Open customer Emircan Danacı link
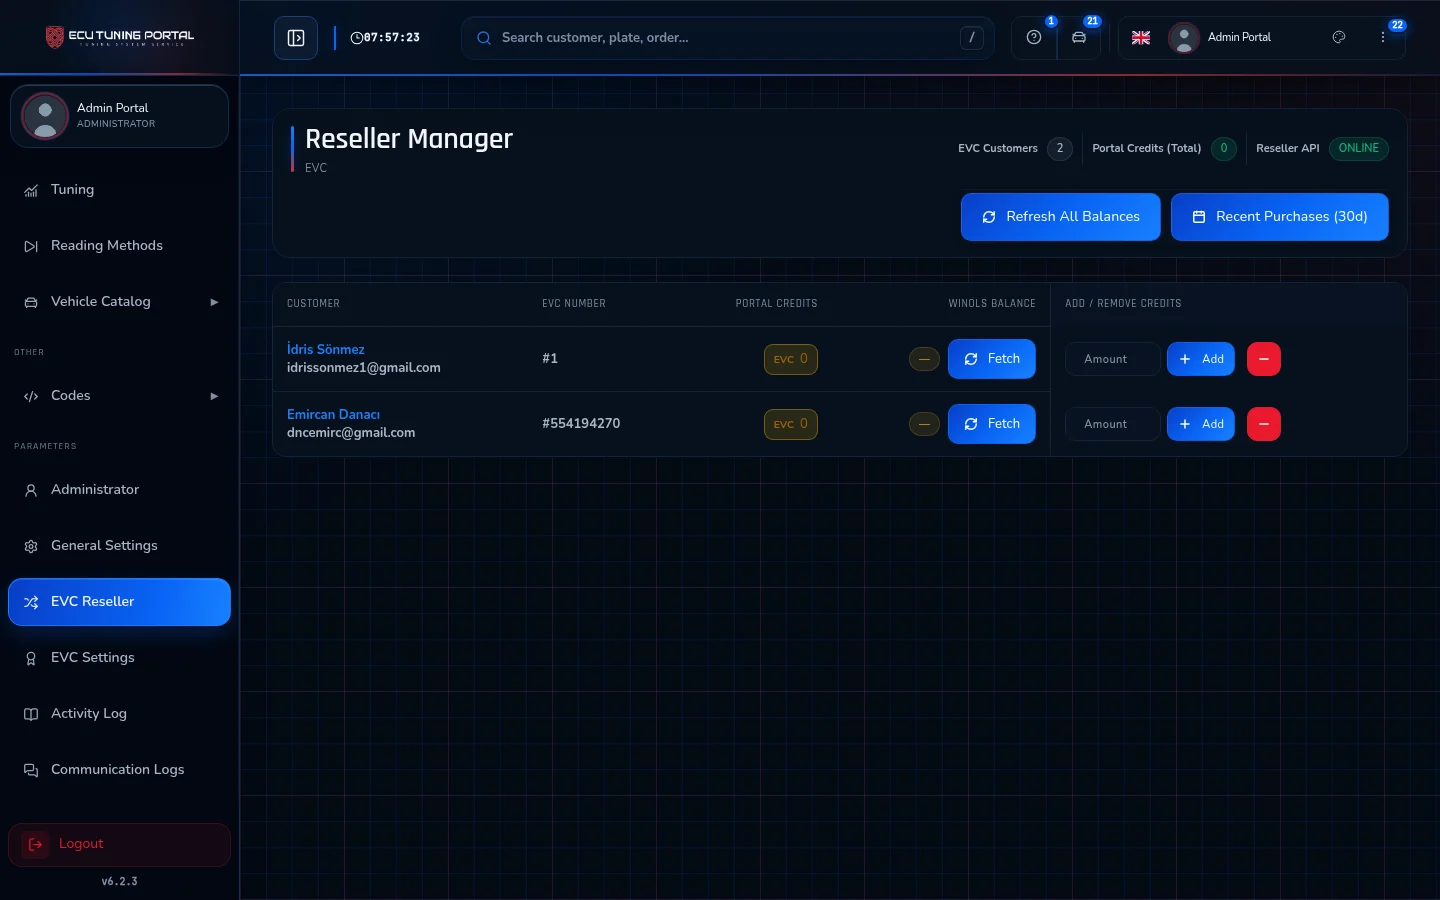The width and height of the screenshot is (1440, 900). coord(333,414)
